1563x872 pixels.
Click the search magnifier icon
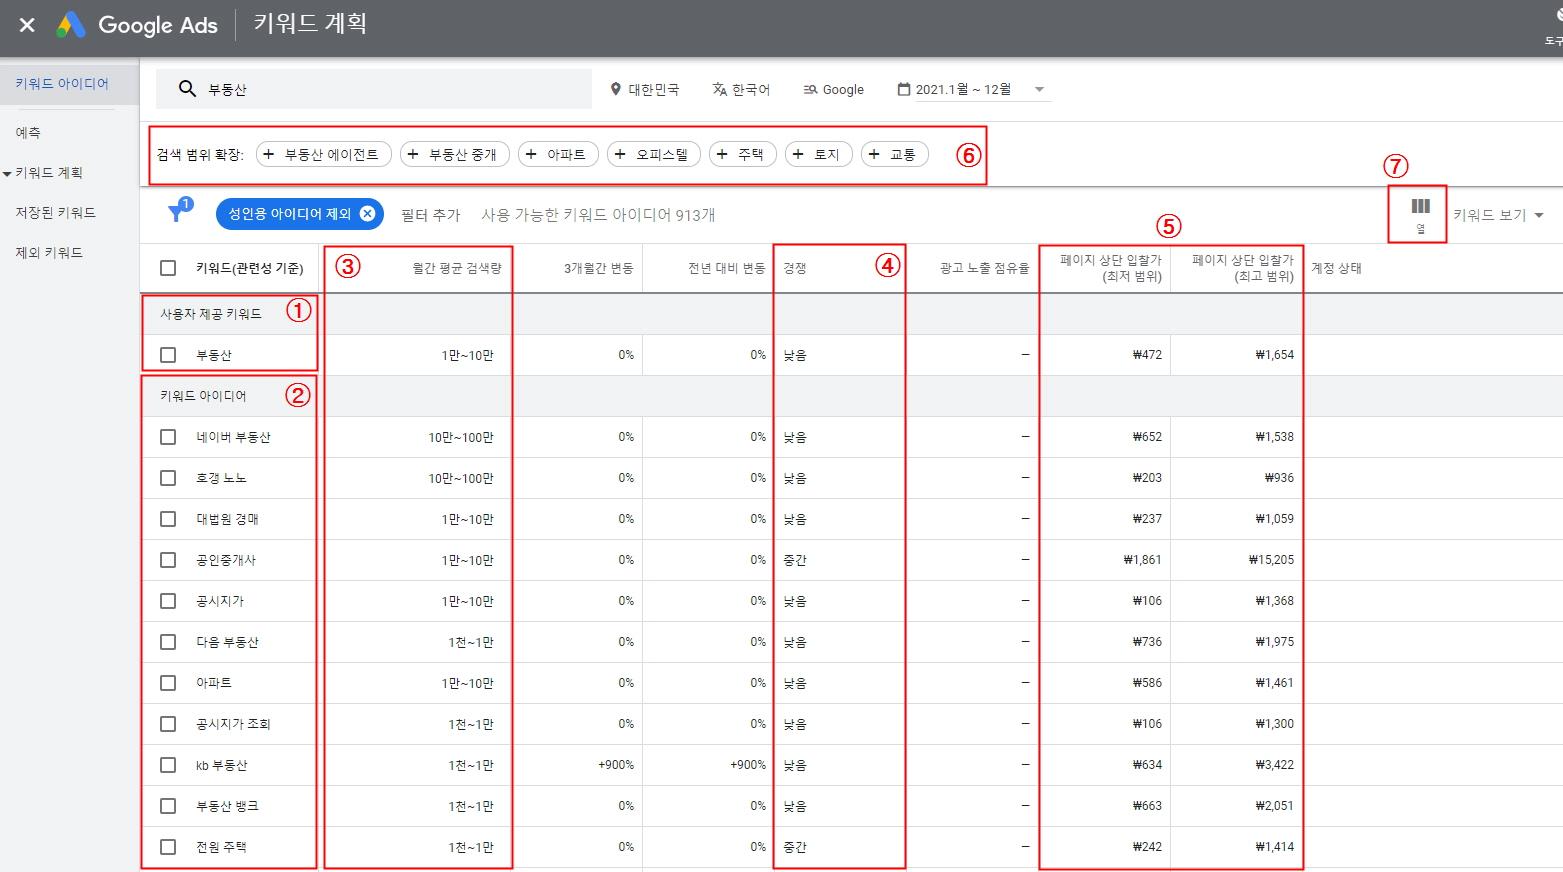tap(187, 89)
